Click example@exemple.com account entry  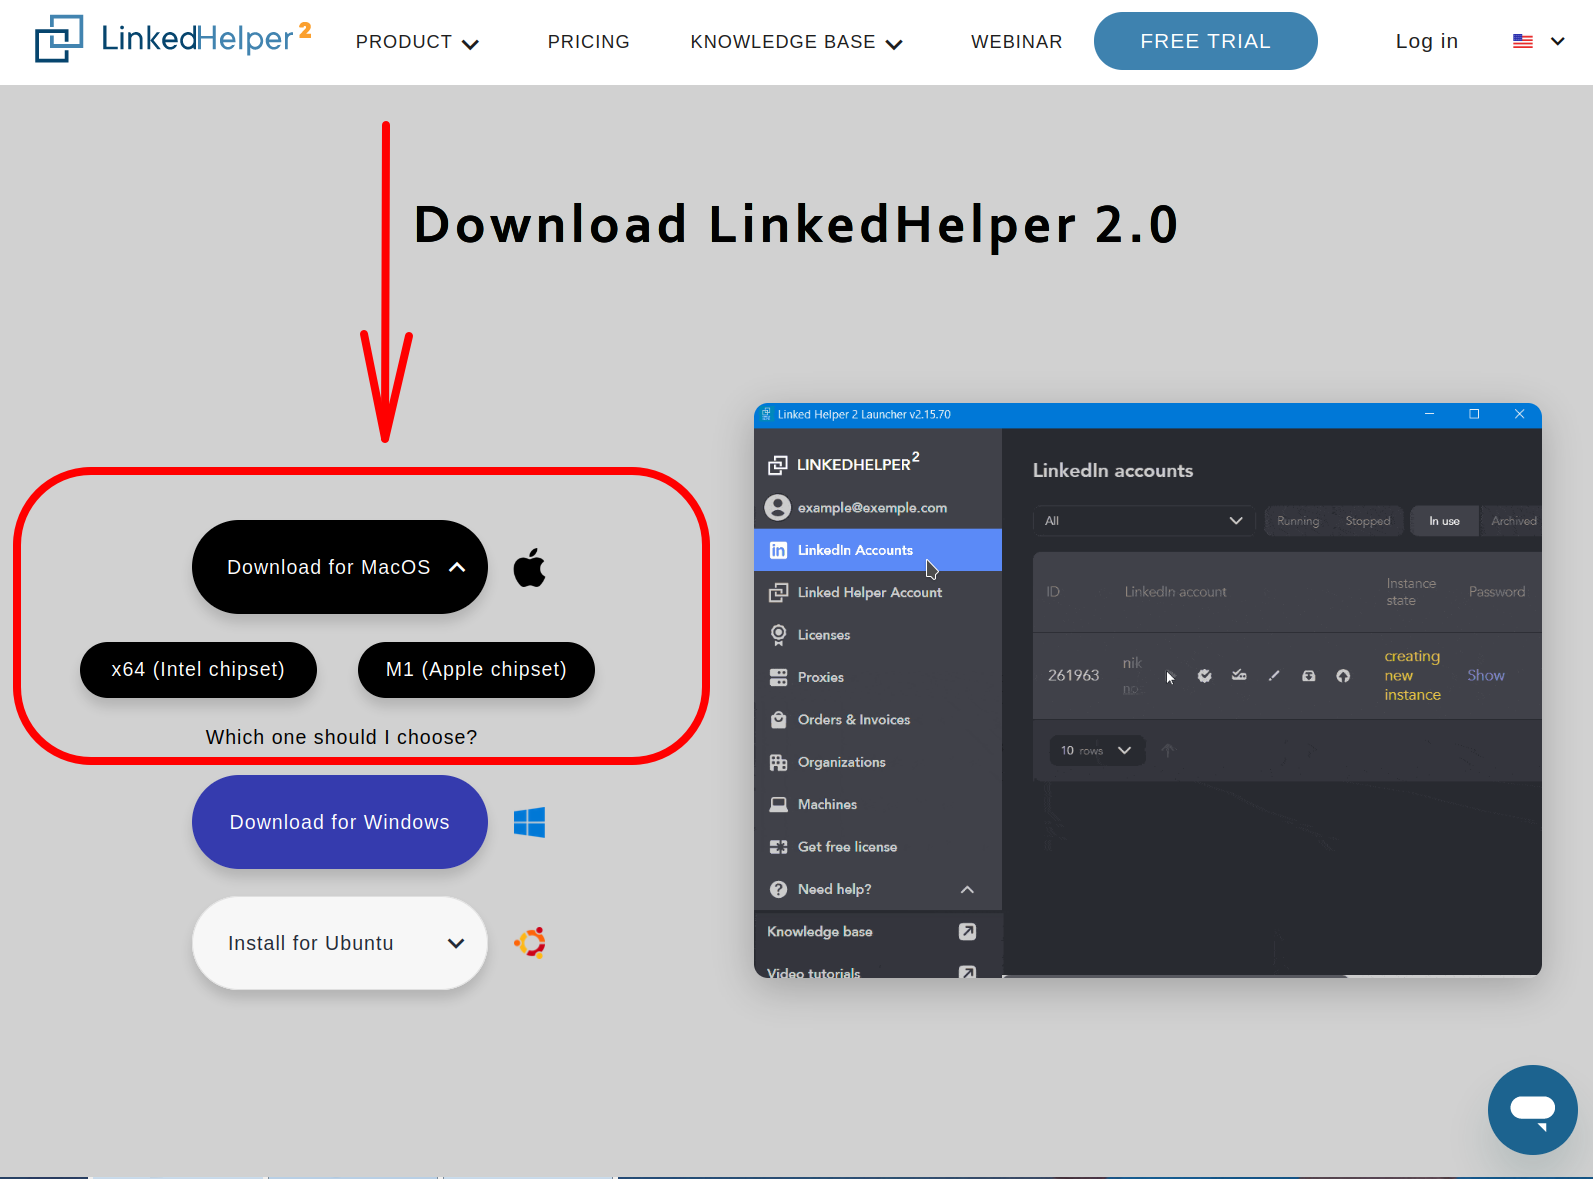878,508
